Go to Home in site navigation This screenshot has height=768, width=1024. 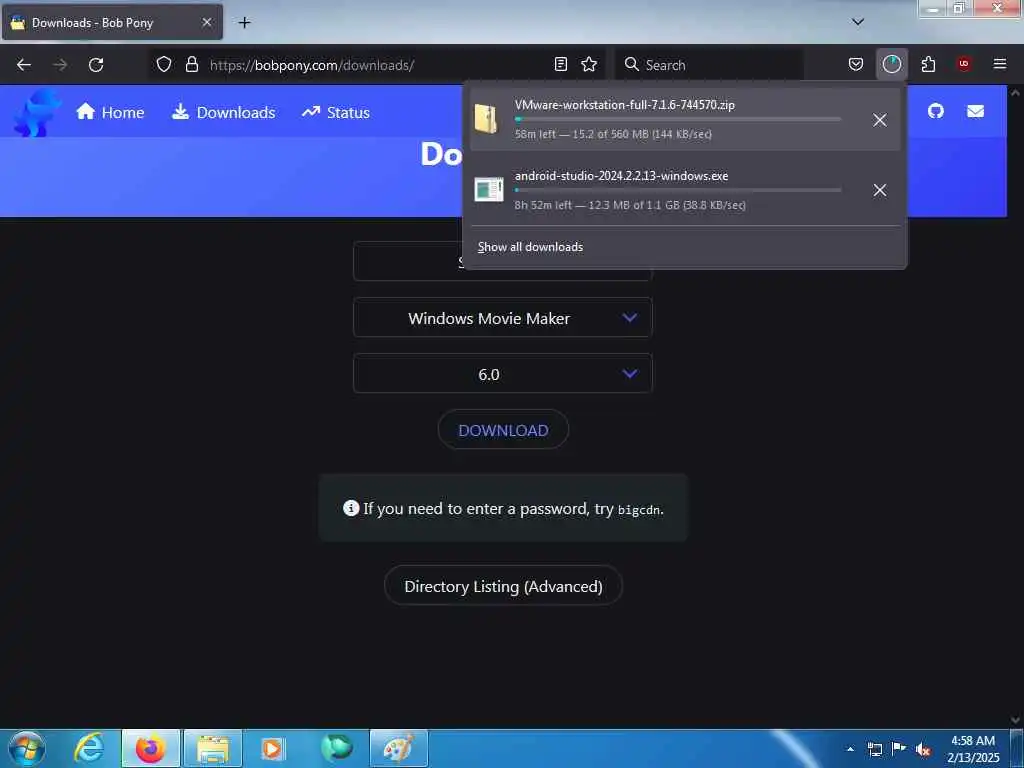[110, 112]
